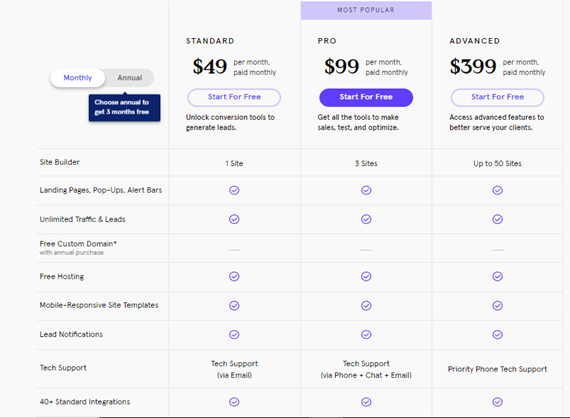Click Pro plan's Free Hosting checkmark icon
This screenshot has width=570, height=418.
pos(366,277)
